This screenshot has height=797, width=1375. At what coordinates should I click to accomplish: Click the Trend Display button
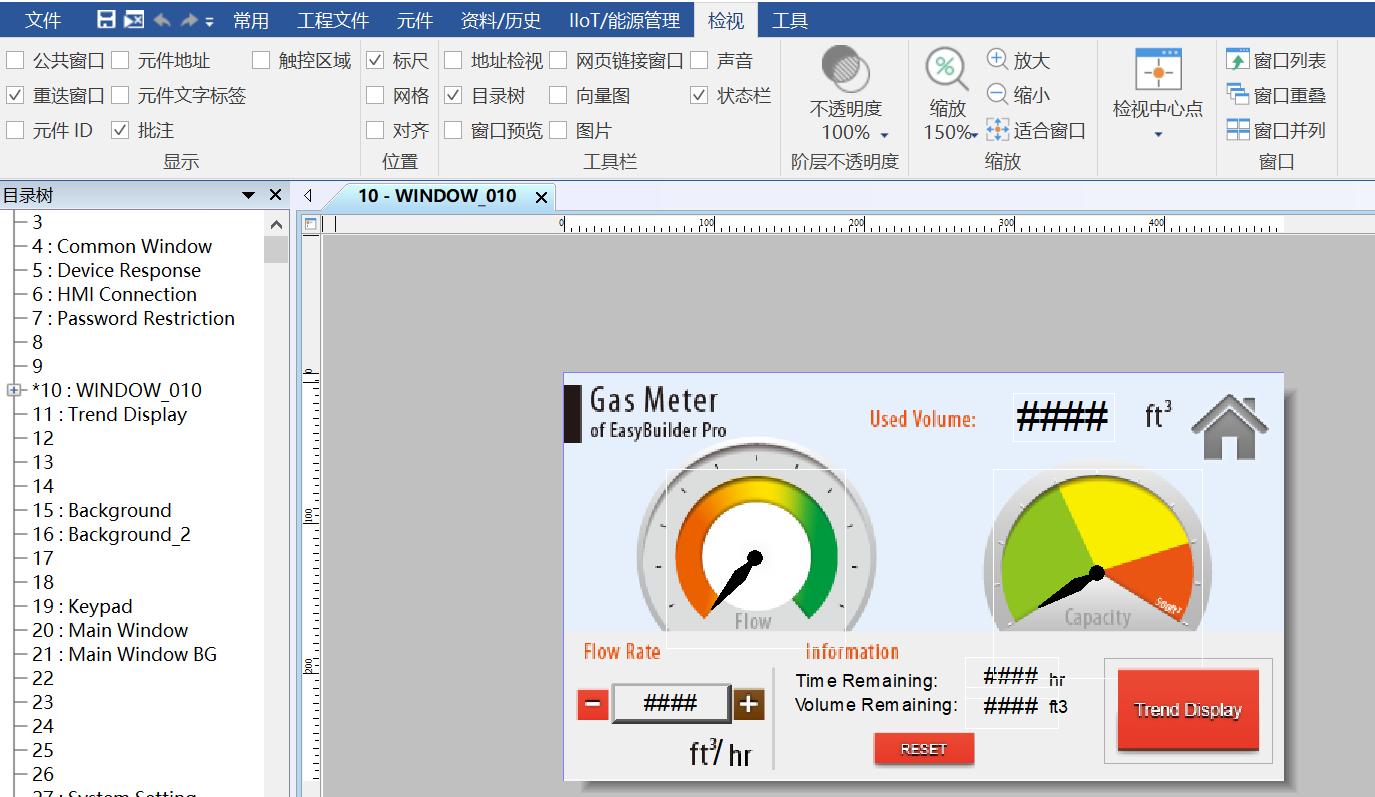pyautogui.click(x=1188, y=710)
